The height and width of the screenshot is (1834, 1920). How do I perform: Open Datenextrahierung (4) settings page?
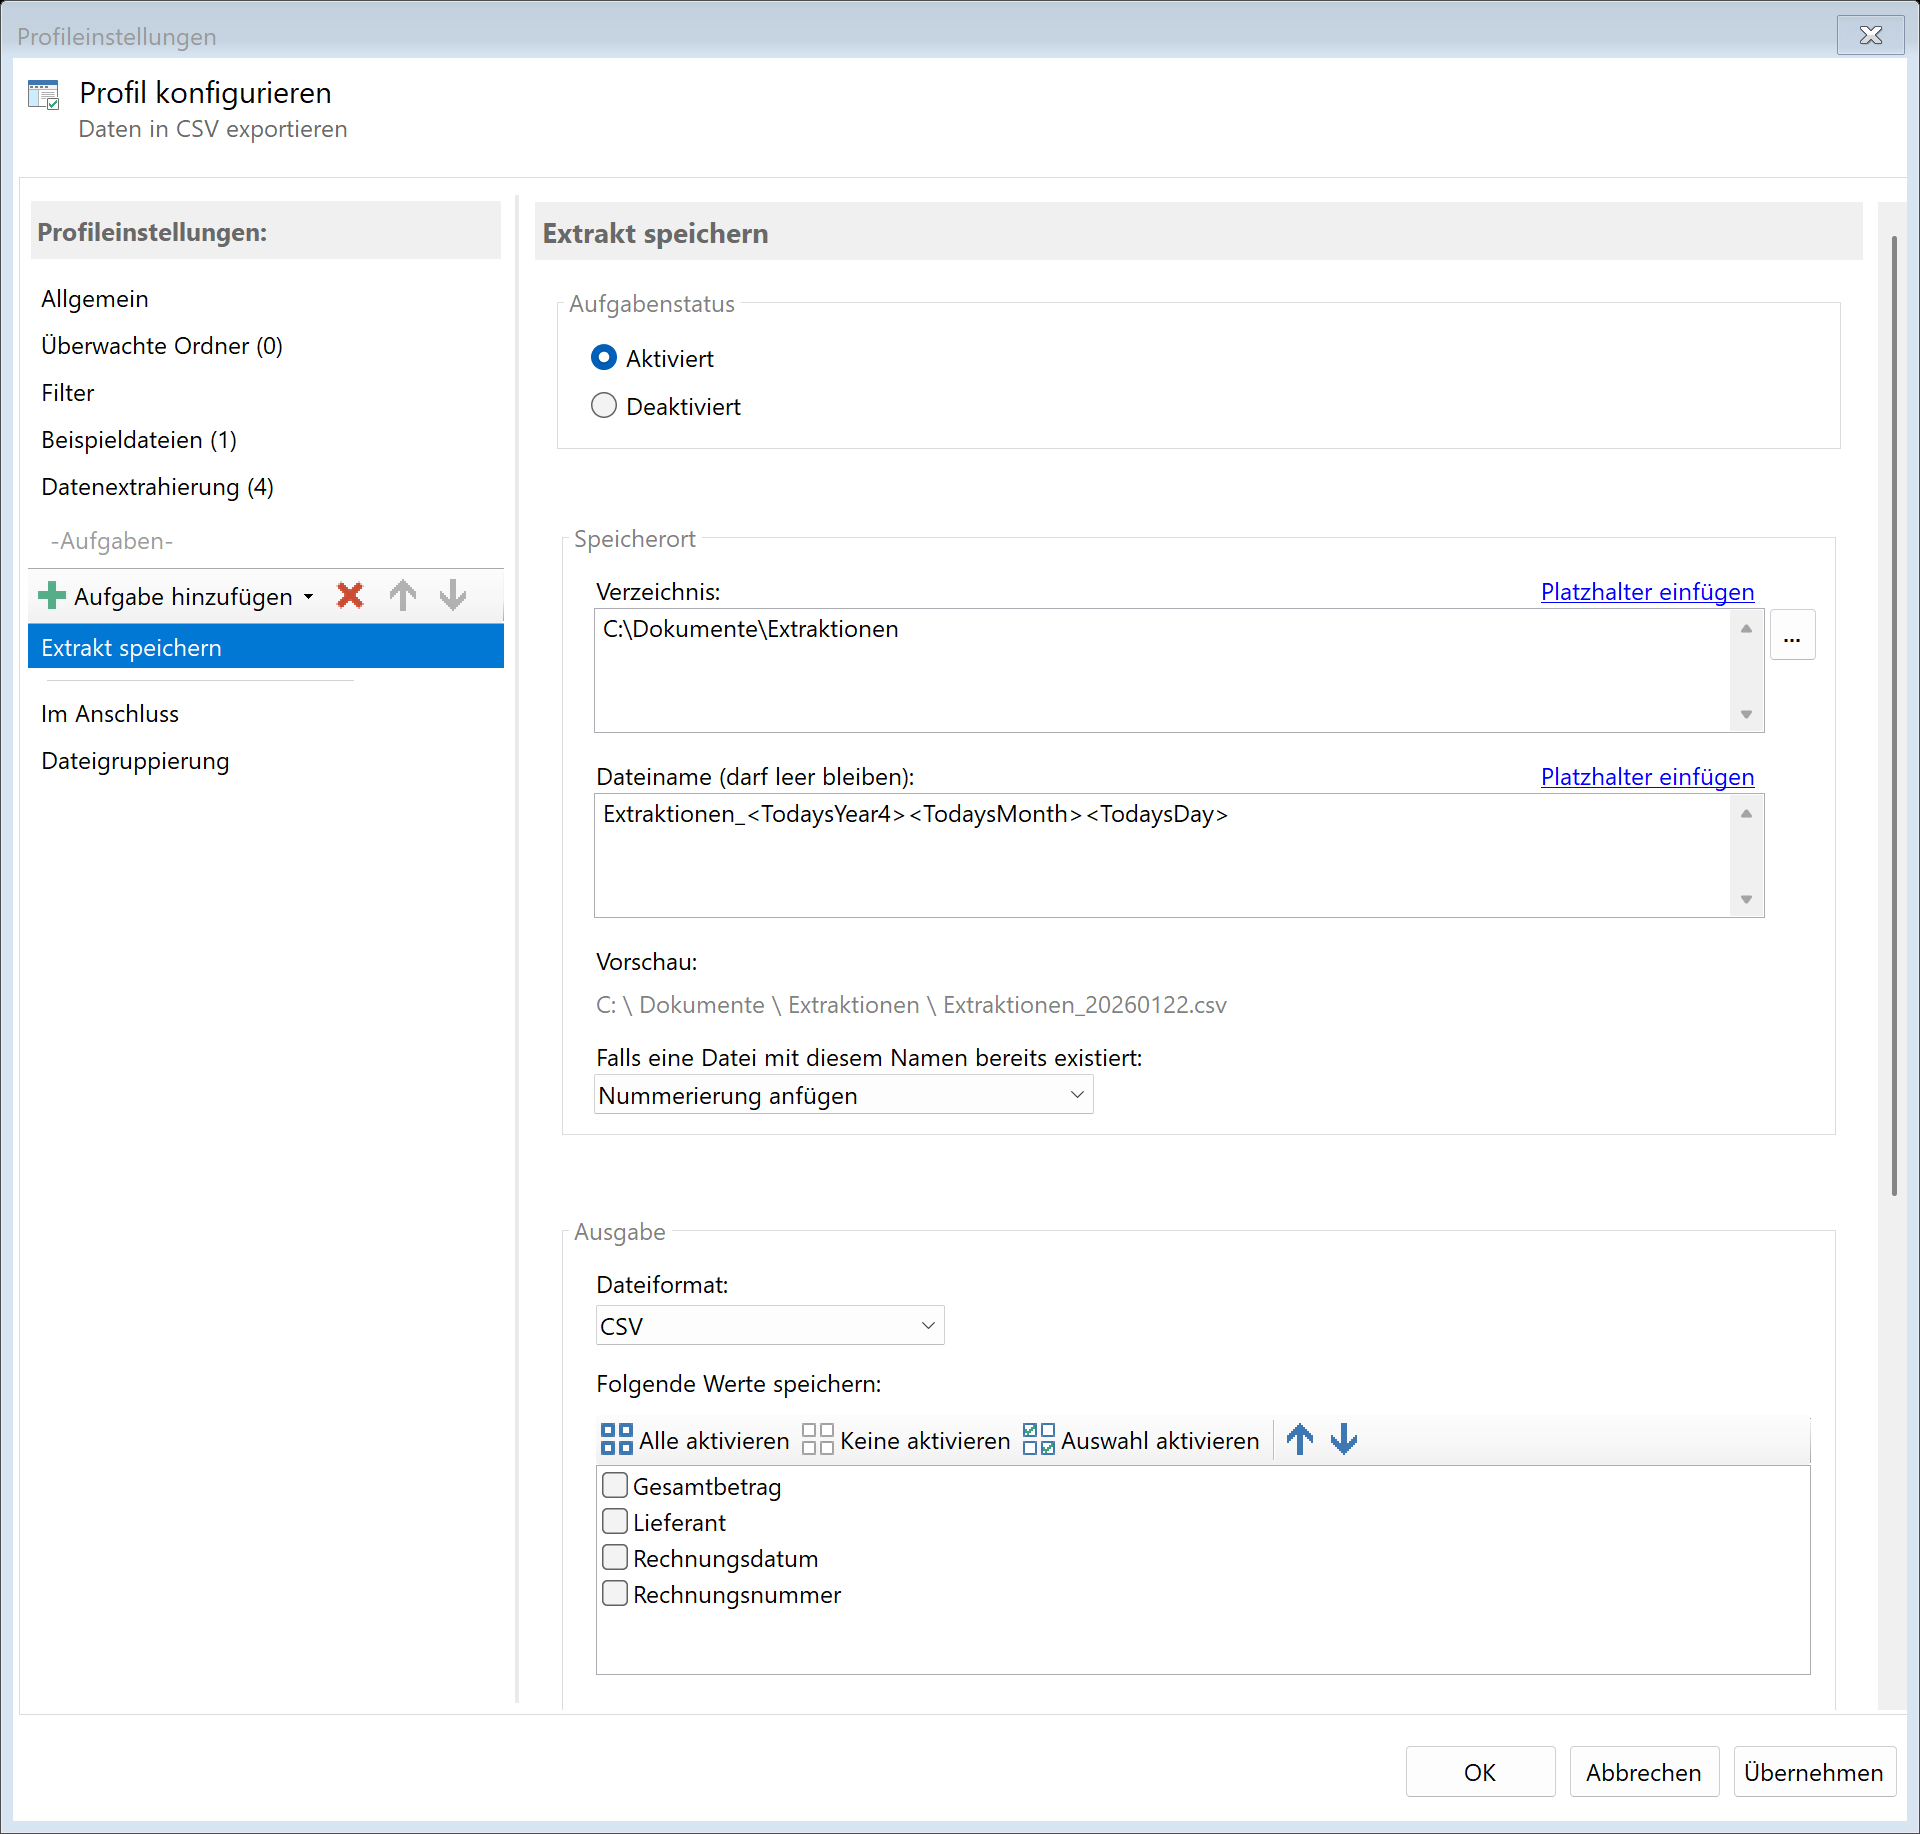157,487
